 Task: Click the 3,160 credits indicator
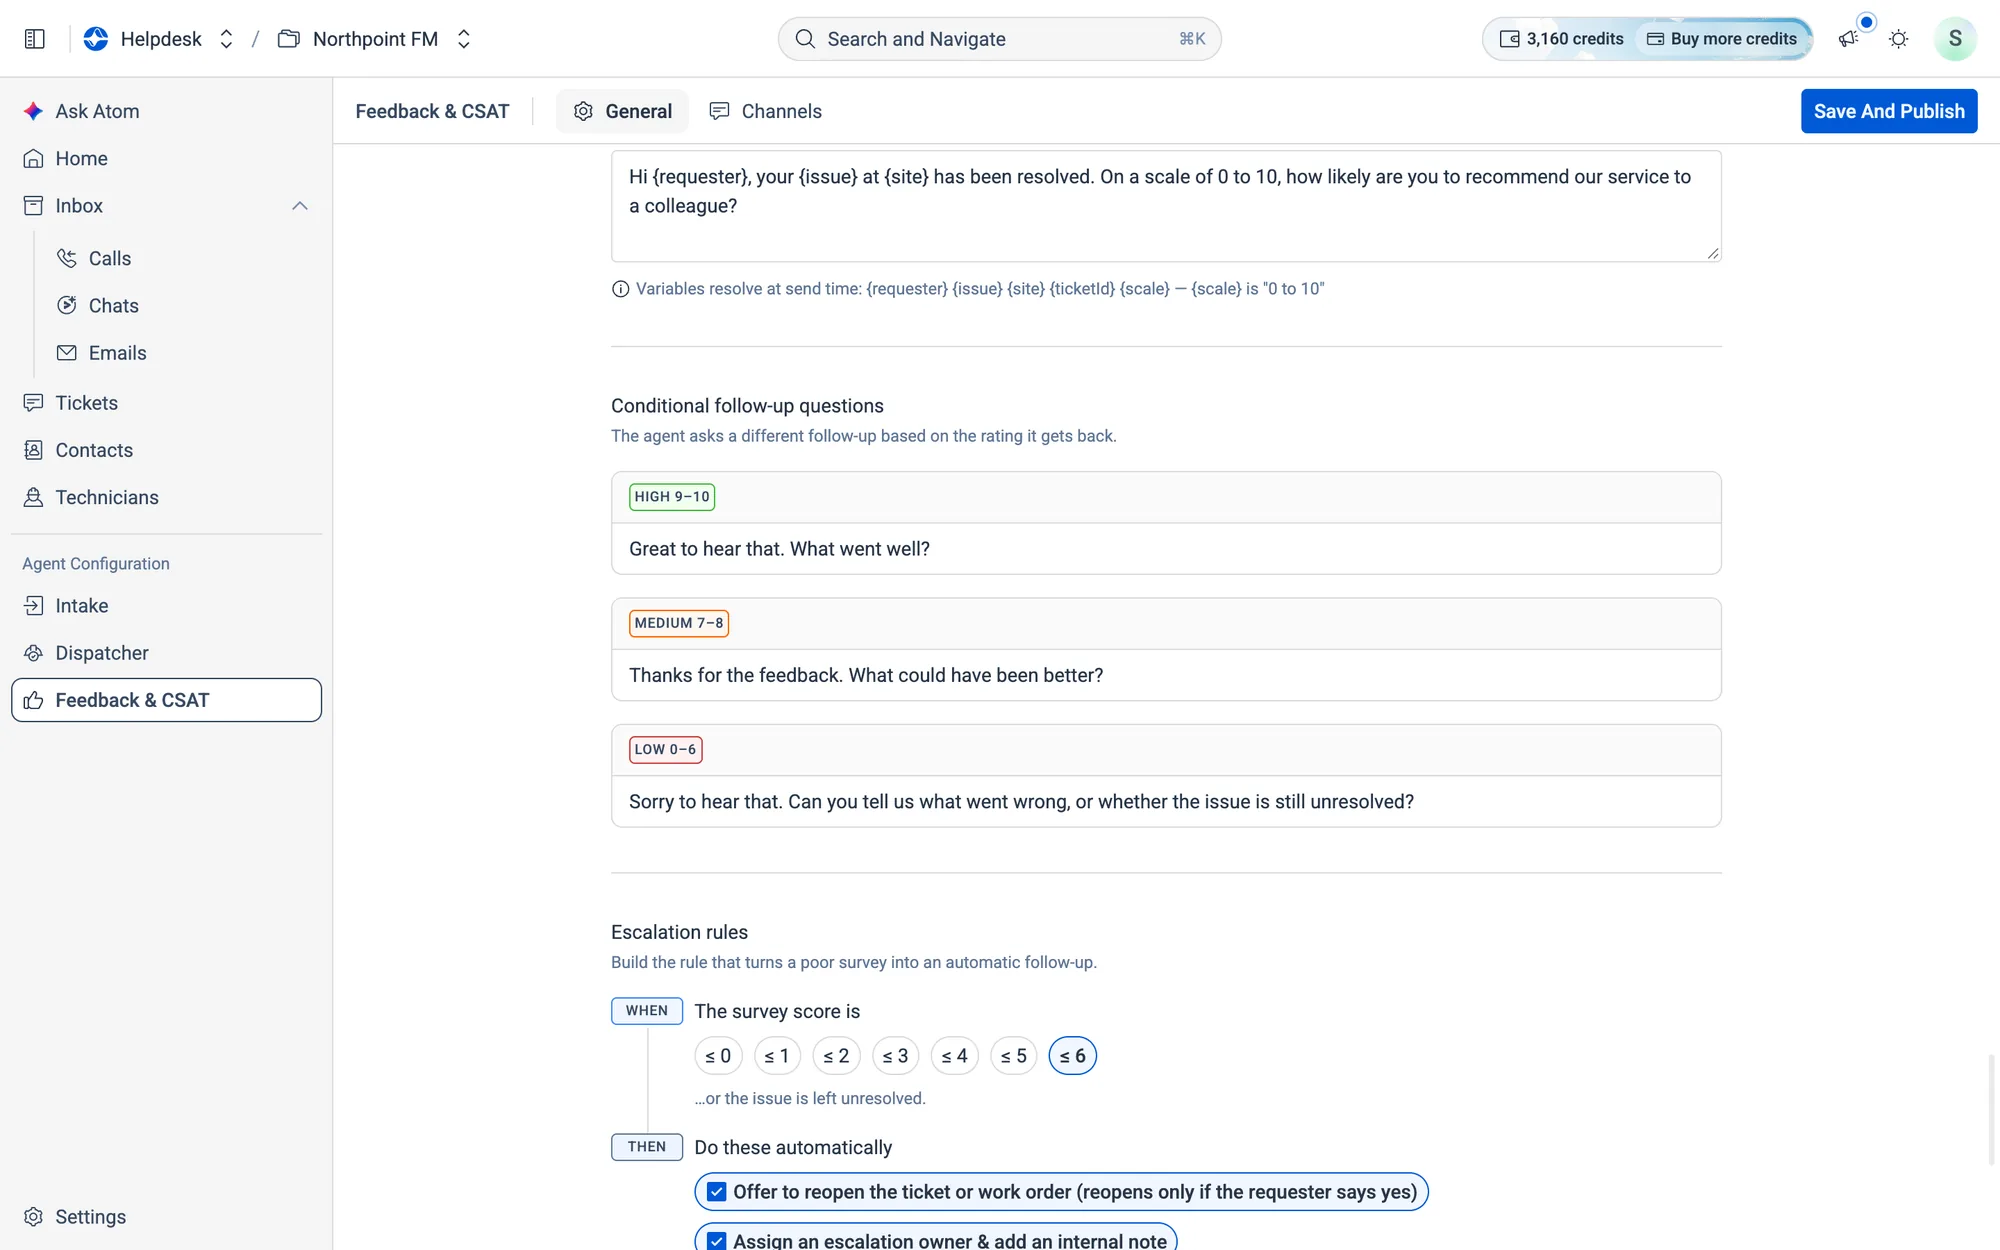(x=1561, y=39)
